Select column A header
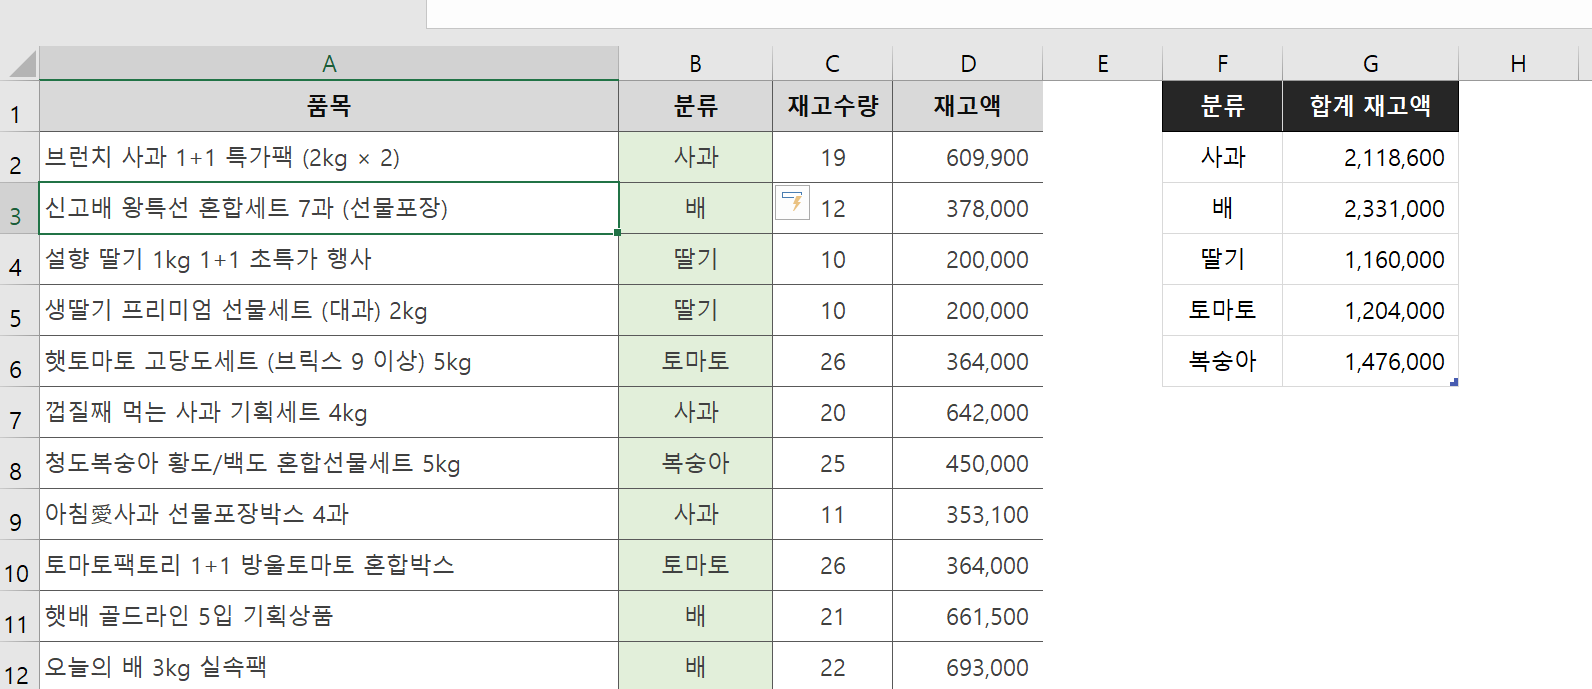 pos(329,64)
